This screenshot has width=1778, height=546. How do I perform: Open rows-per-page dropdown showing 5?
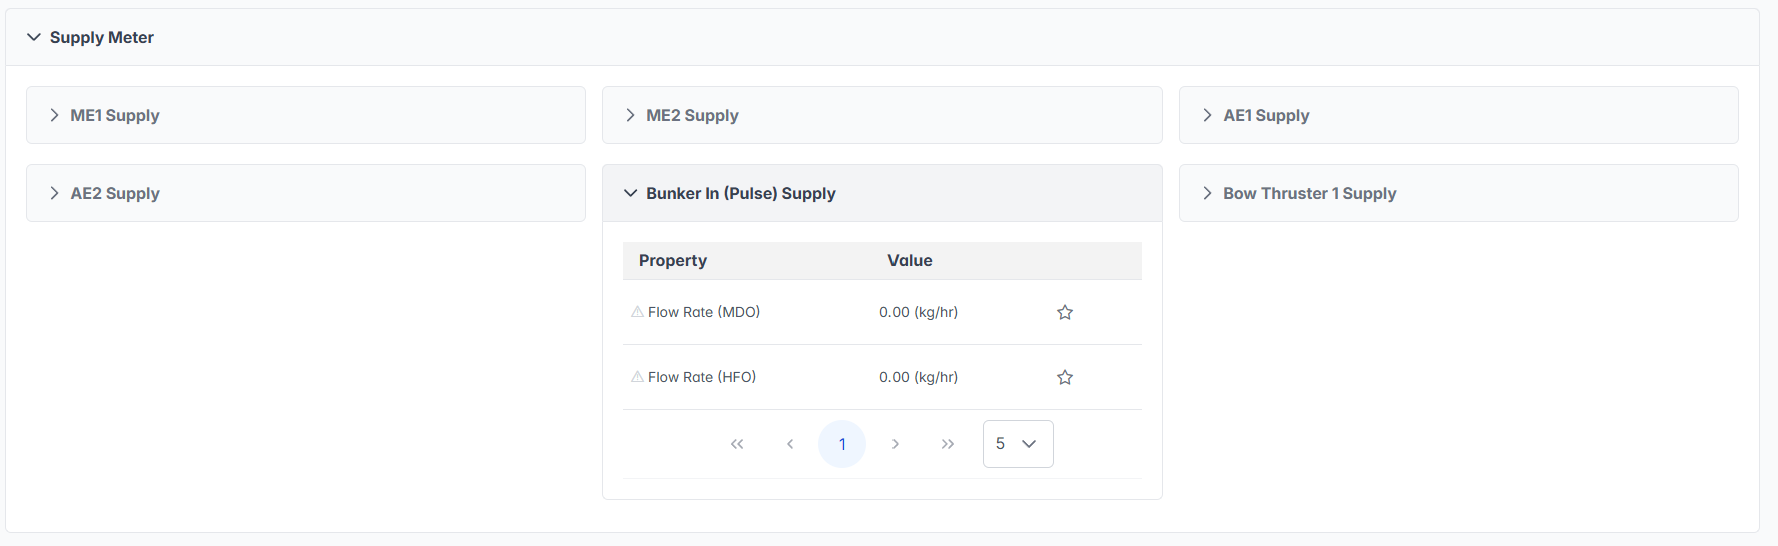coord(1018,444)
